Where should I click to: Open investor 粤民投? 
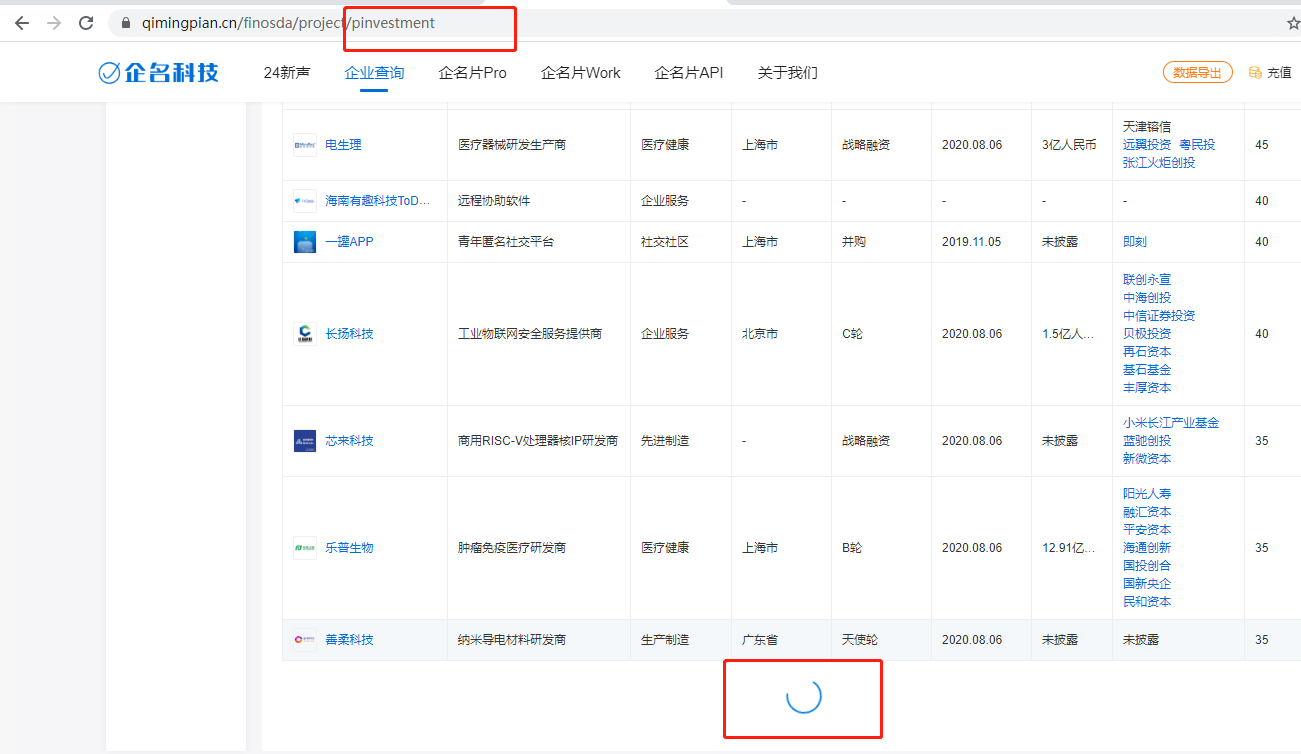click(x=1197, y=145)
